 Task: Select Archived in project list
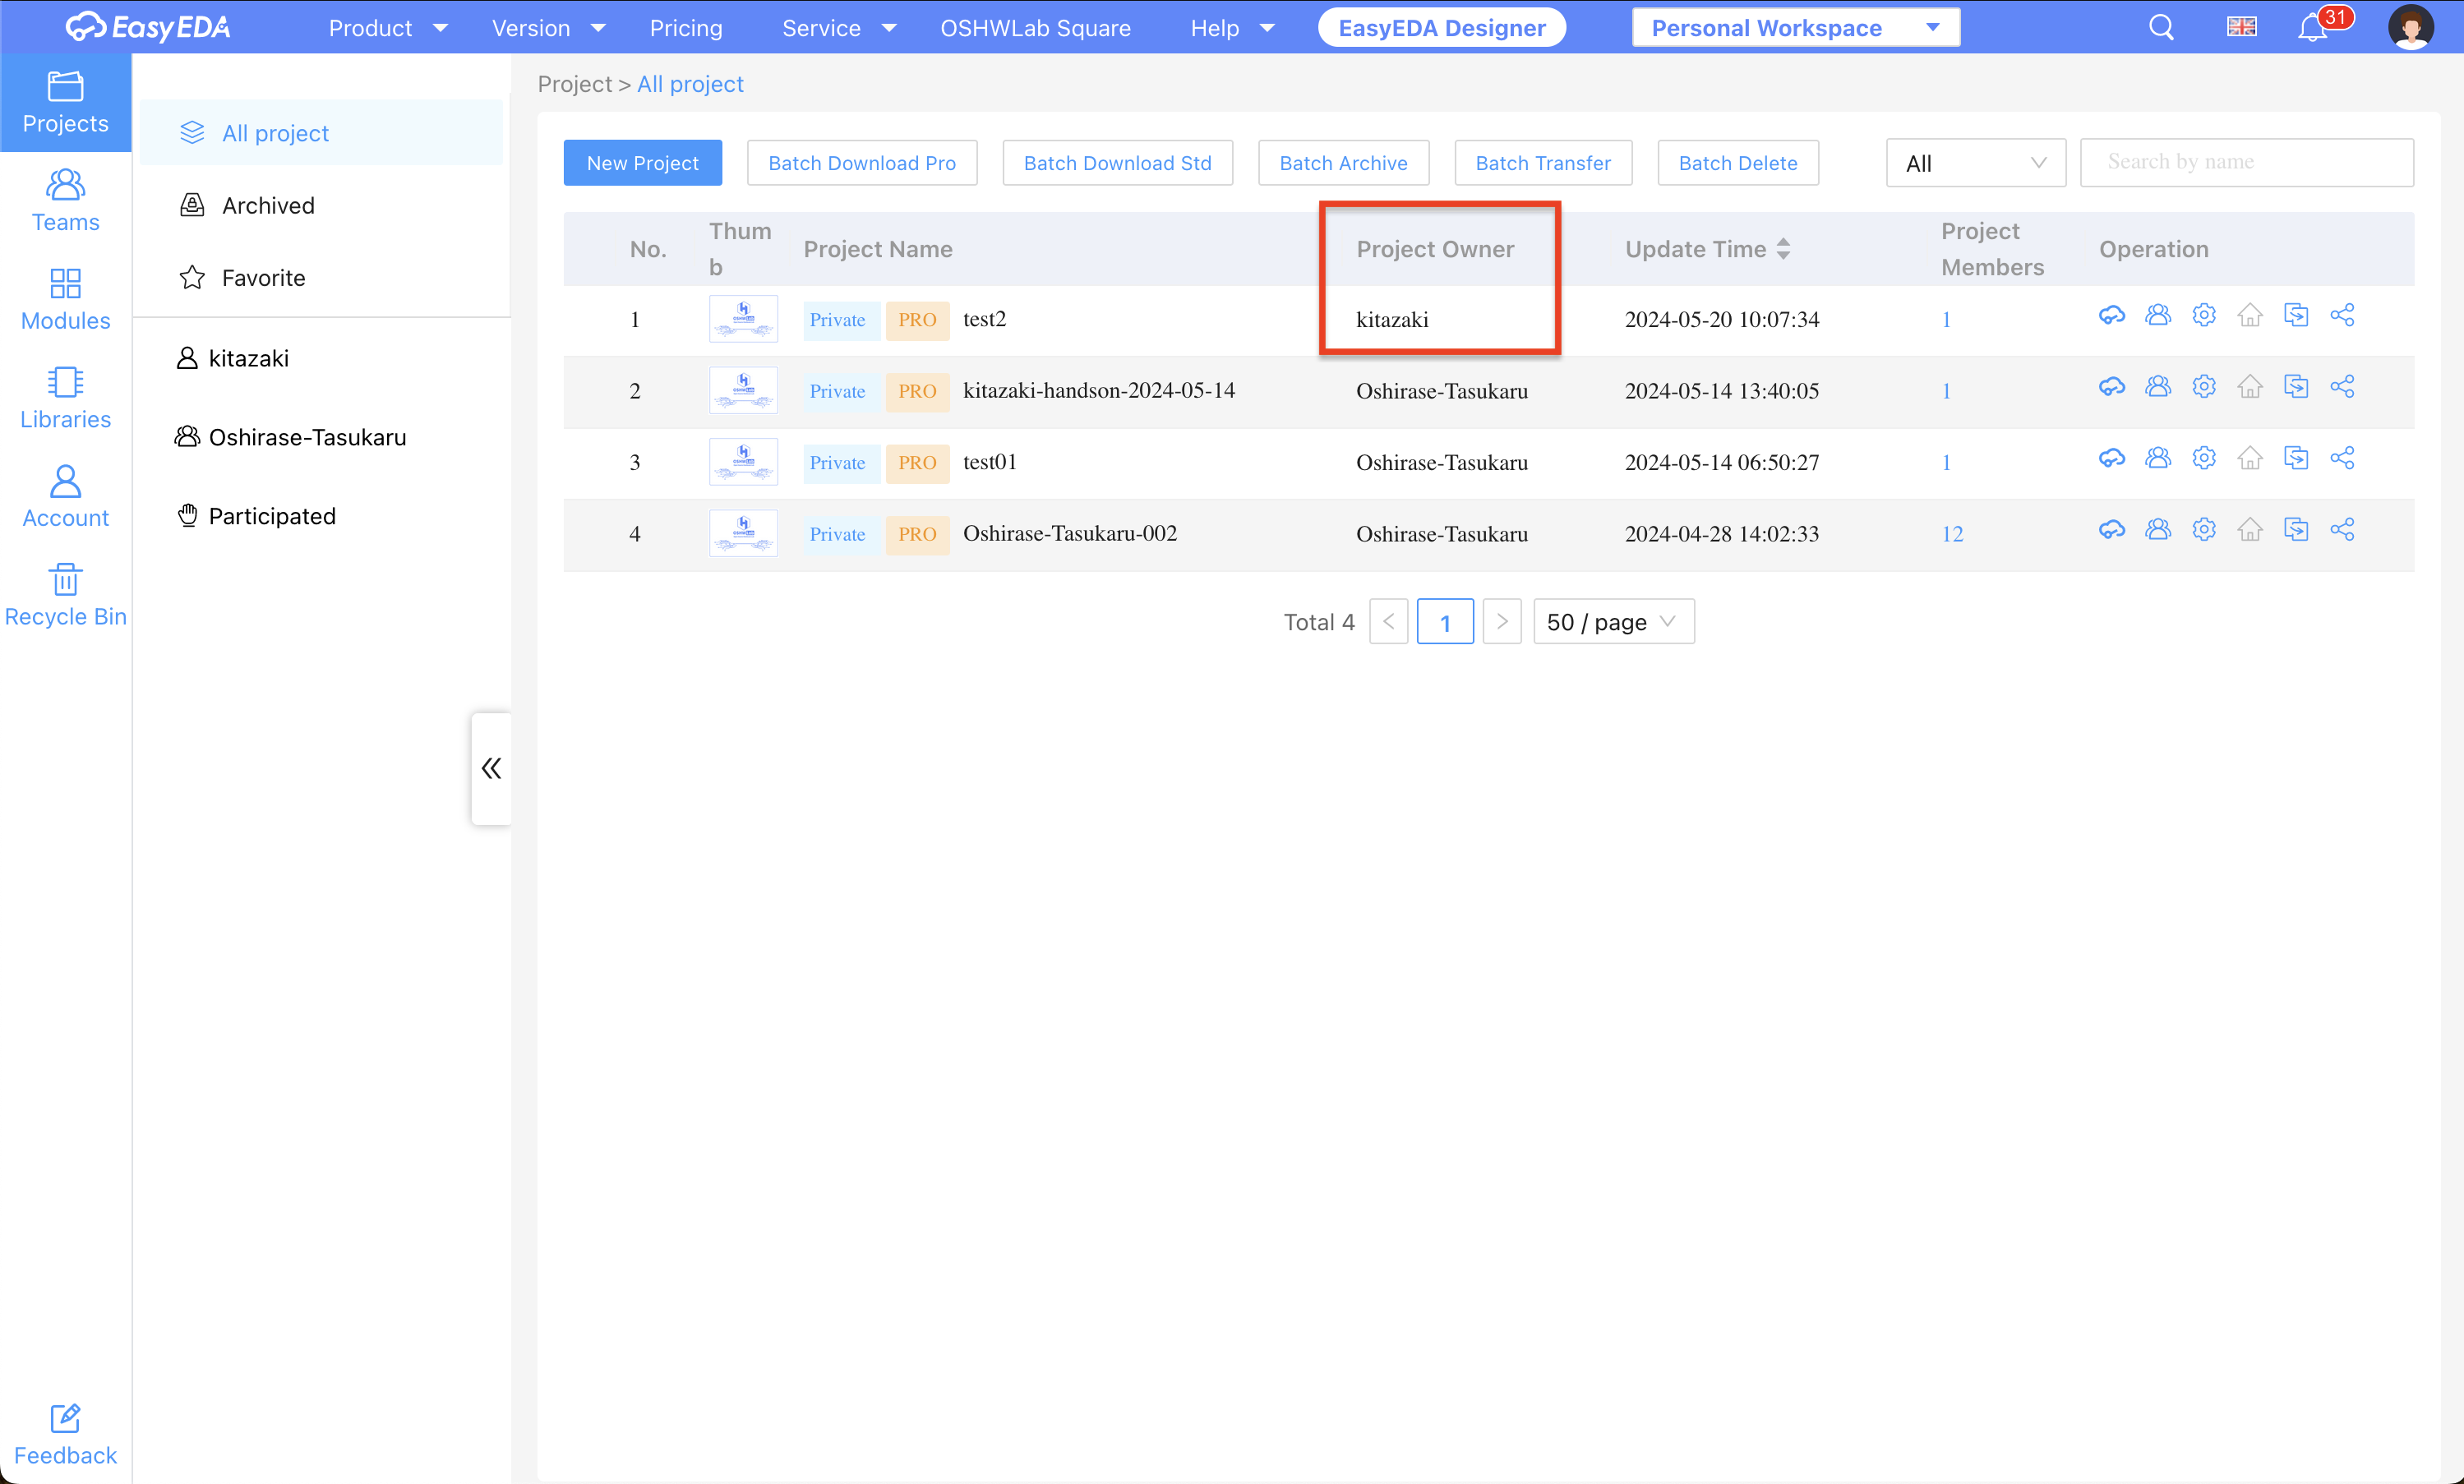click(268, 206)
